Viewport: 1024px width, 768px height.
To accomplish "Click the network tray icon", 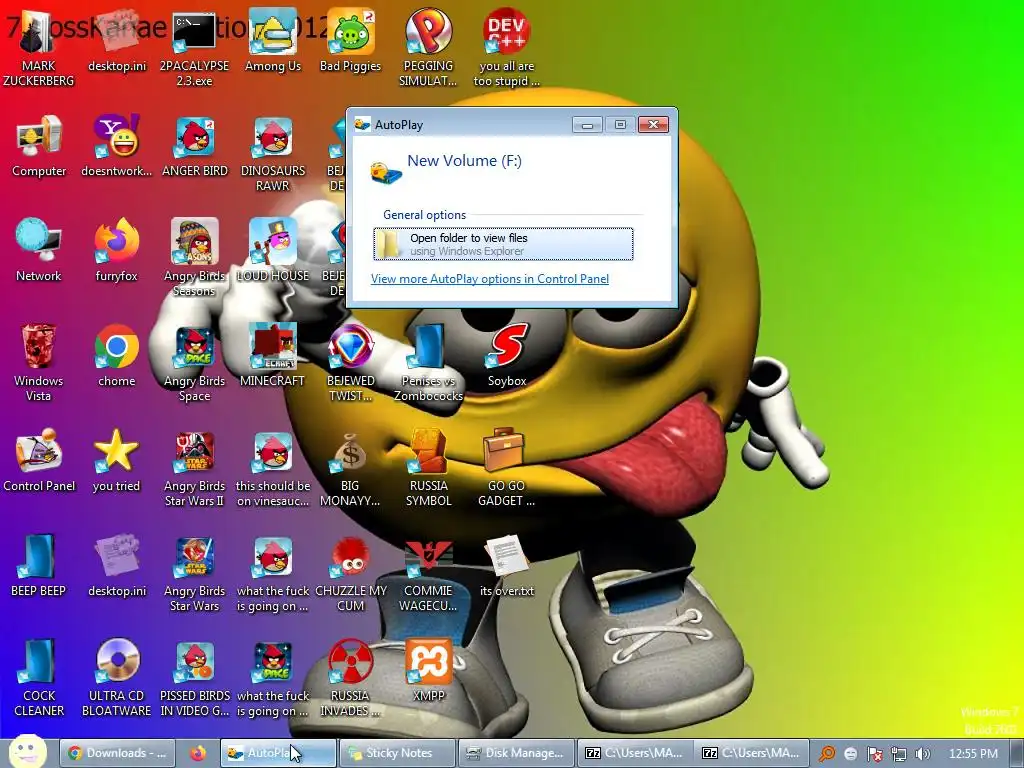I will (899, 754).
